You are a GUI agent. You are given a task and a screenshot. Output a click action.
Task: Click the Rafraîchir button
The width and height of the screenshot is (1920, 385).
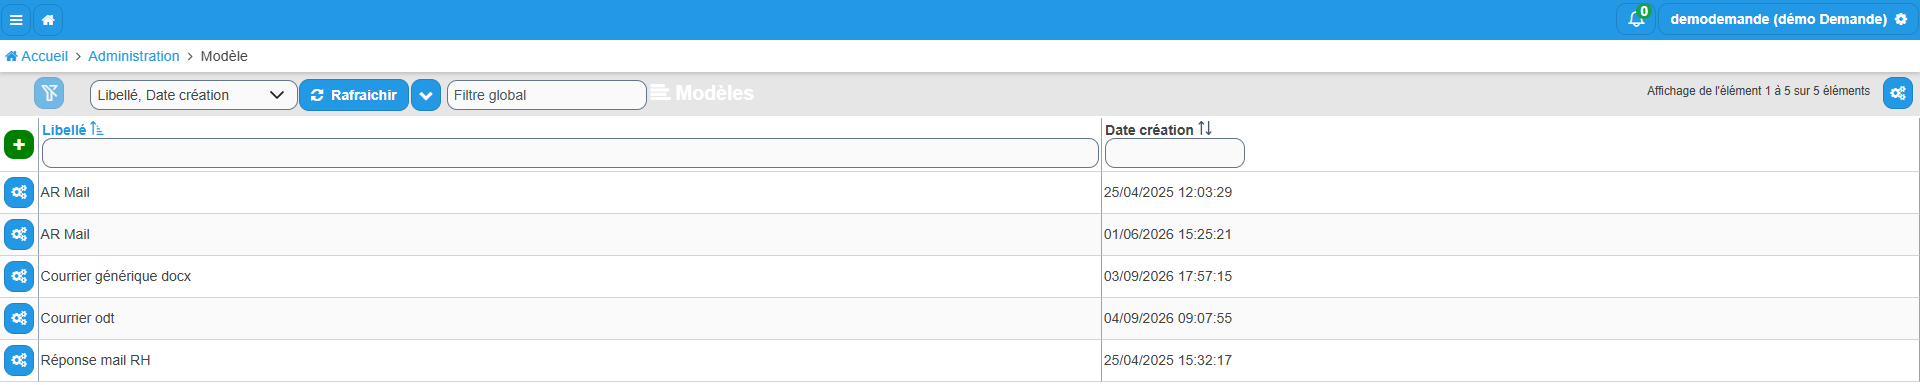(354, 95)
